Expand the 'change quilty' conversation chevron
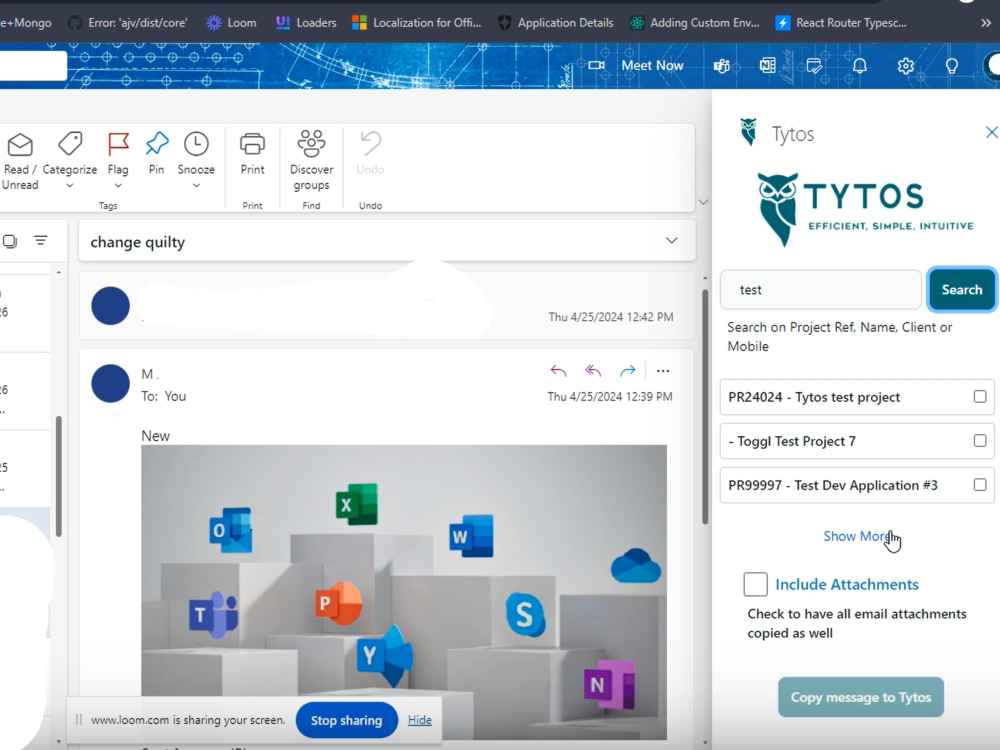This screenshot has height=750, width=1000. point(672,240)
